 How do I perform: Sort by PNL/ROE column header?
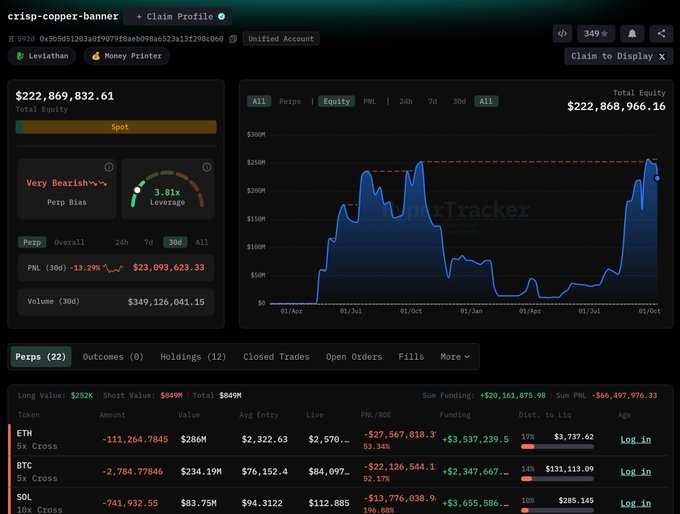376,415
